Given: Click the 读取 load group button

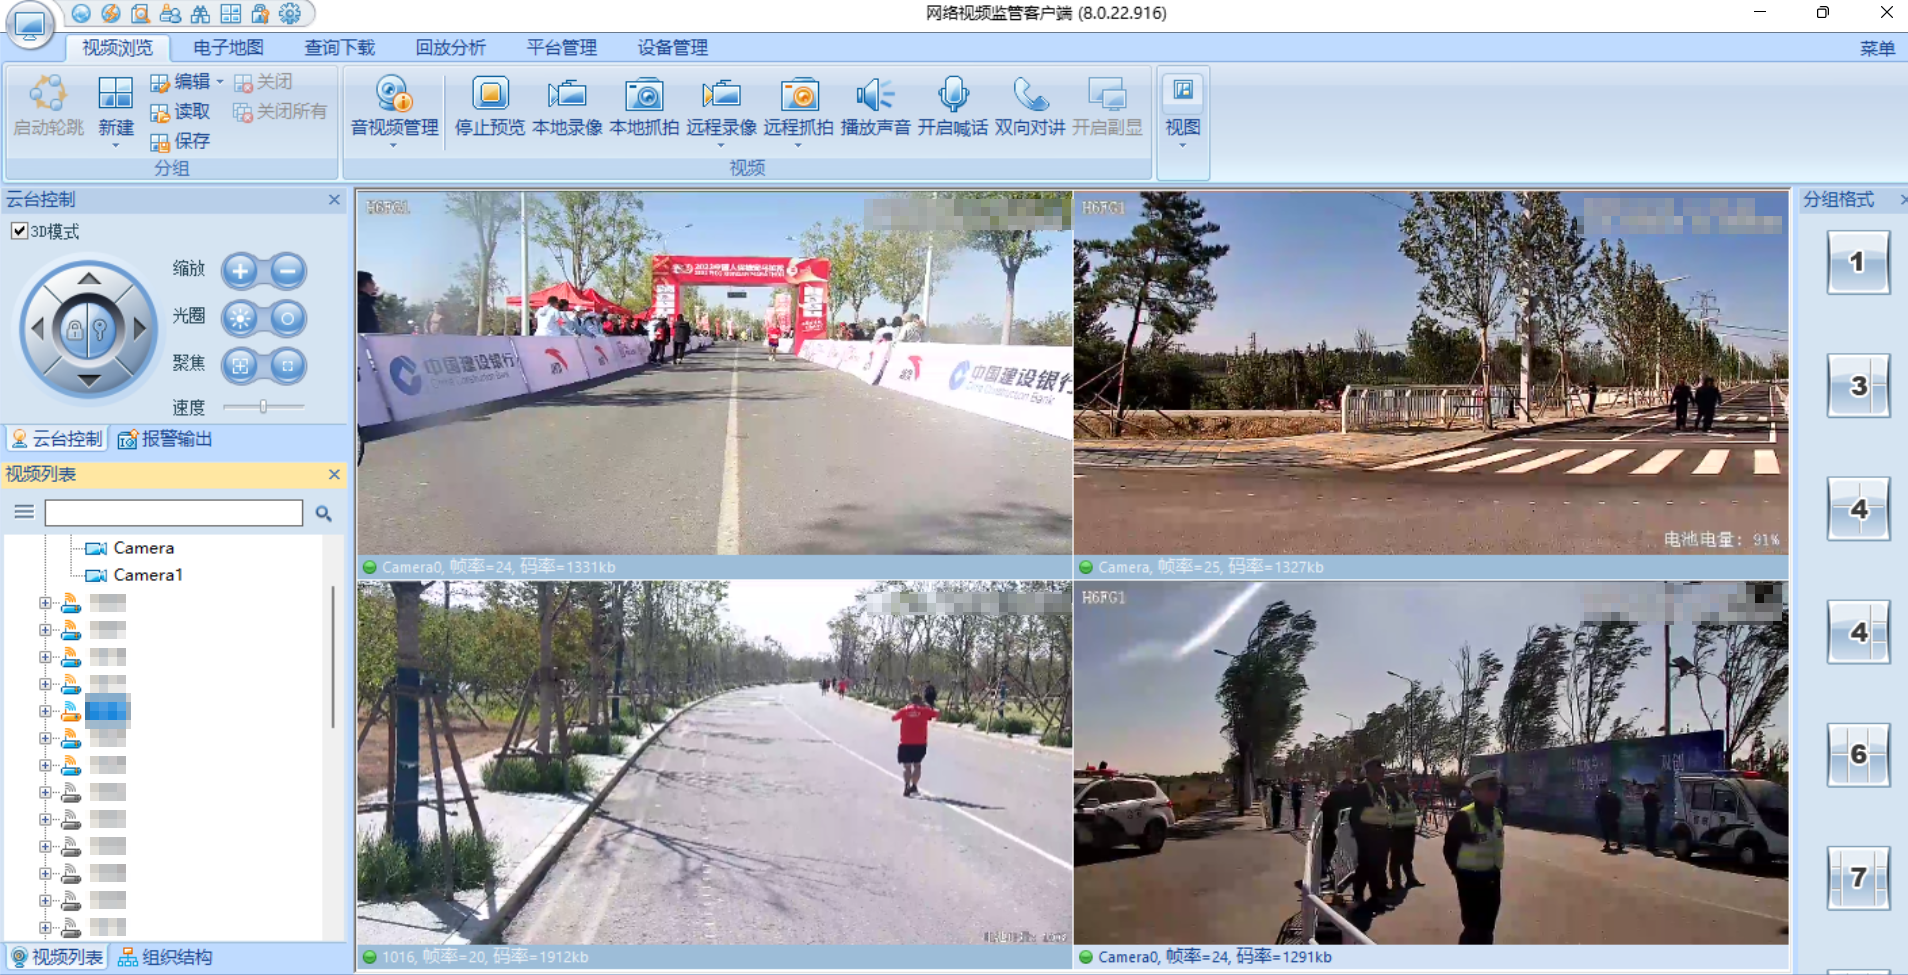Looking at the screenshot, I should pyautogui.click(x=181, y=111).
